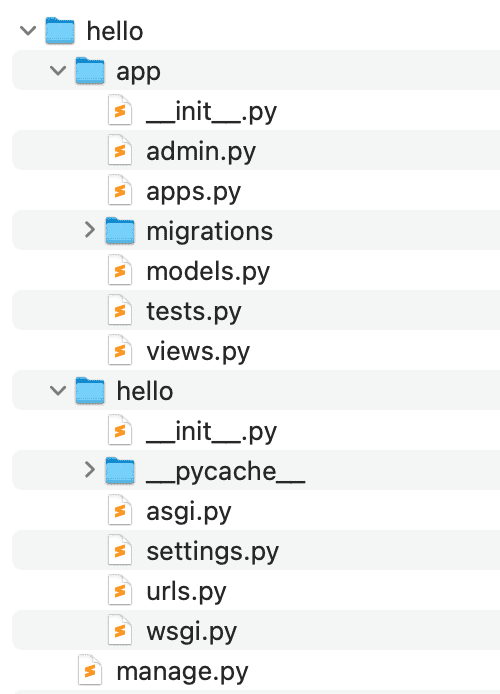Viewport: 500px width, 694px height.
Task: Click the file icon beside tests.py
Action: click(x=120, y=310)
